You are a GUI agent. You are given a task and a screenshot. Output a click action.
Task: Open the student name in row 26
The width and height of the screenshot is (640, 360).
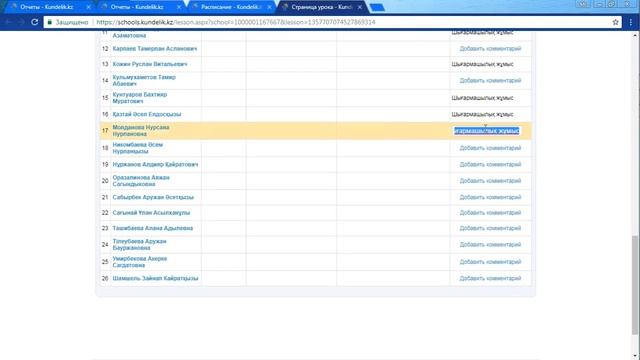(x=156, y=278)
